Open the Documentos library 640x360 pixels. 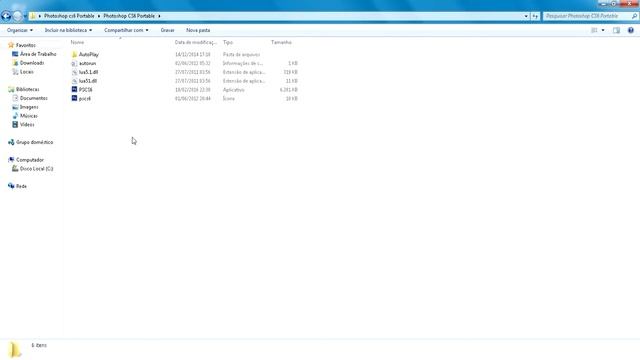pos(33,98)
